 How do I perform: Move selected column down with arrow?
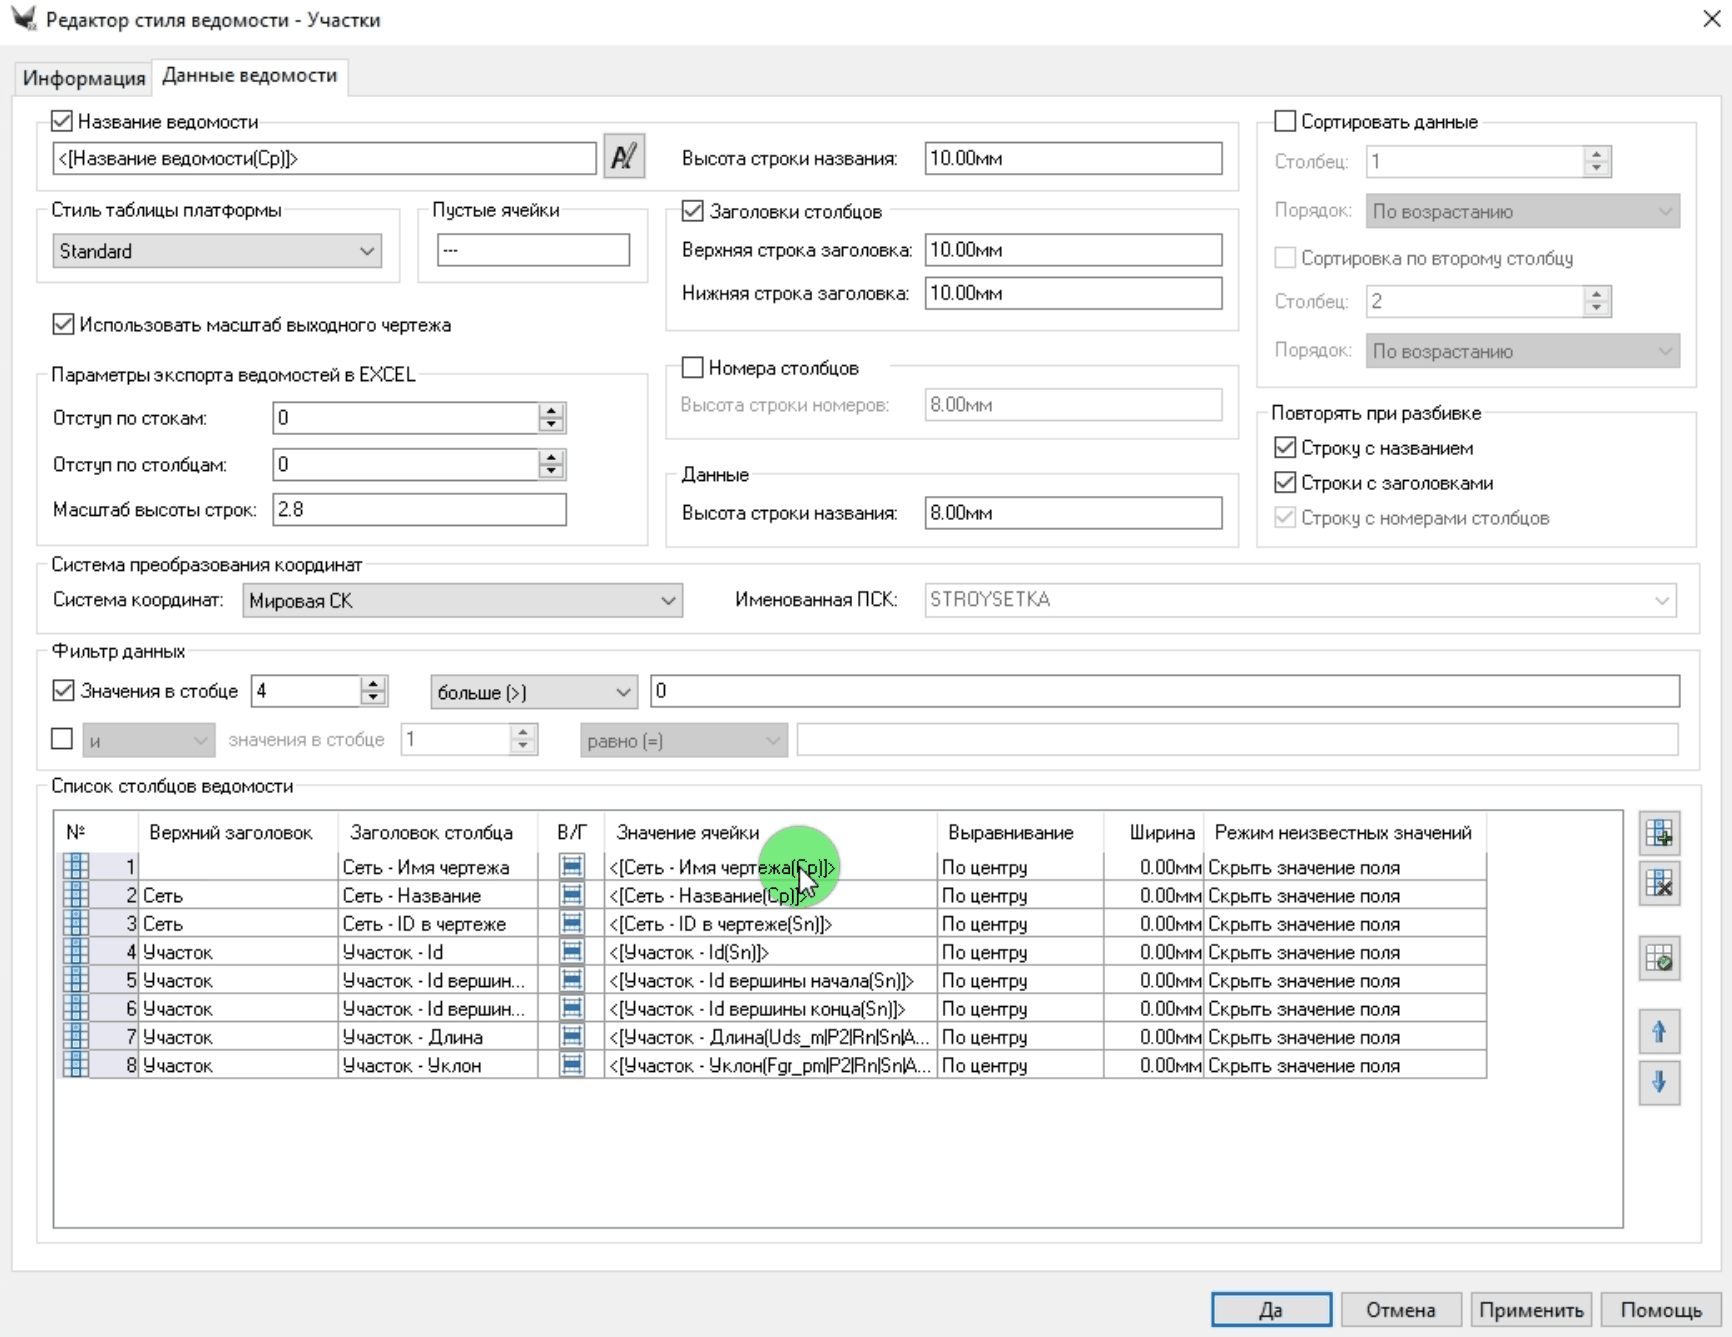[1659, 1083]
